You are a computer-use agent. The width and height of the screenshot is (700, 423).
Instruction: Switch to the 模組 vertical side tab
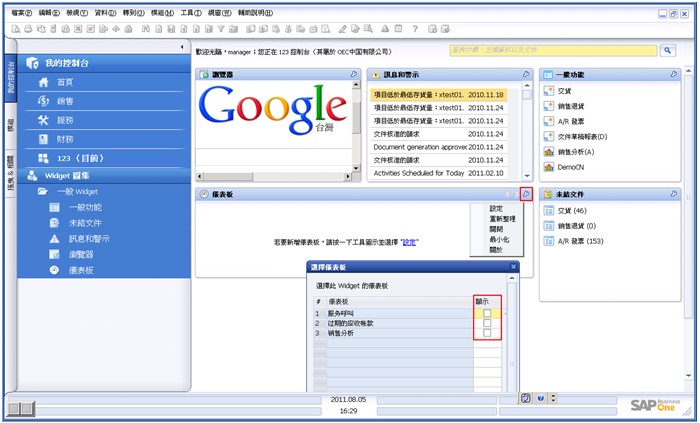[10, 125]
